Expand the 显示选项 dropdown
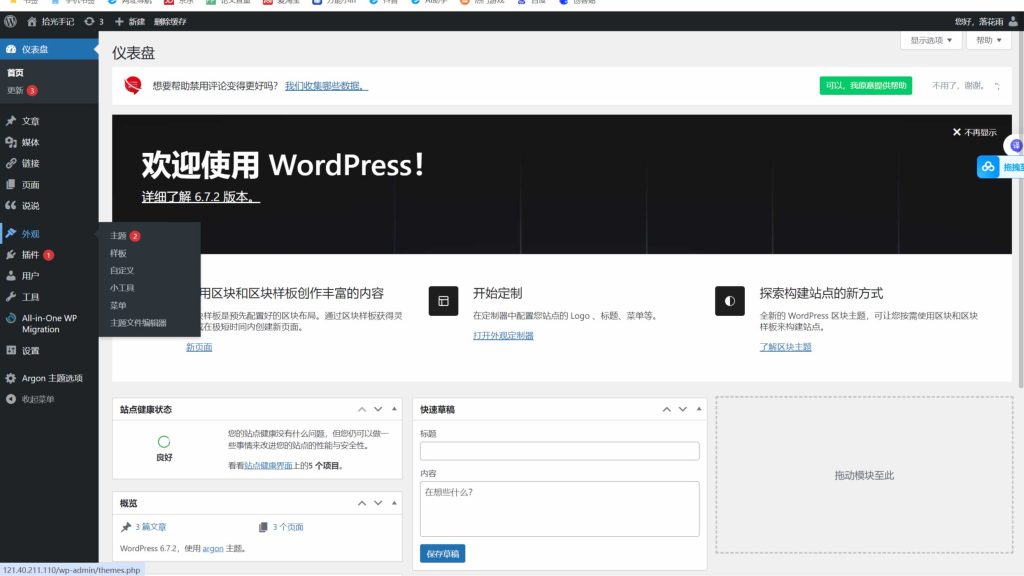Screen dimensions: 1024x576 pyautogui.click(x=931, y=41)
